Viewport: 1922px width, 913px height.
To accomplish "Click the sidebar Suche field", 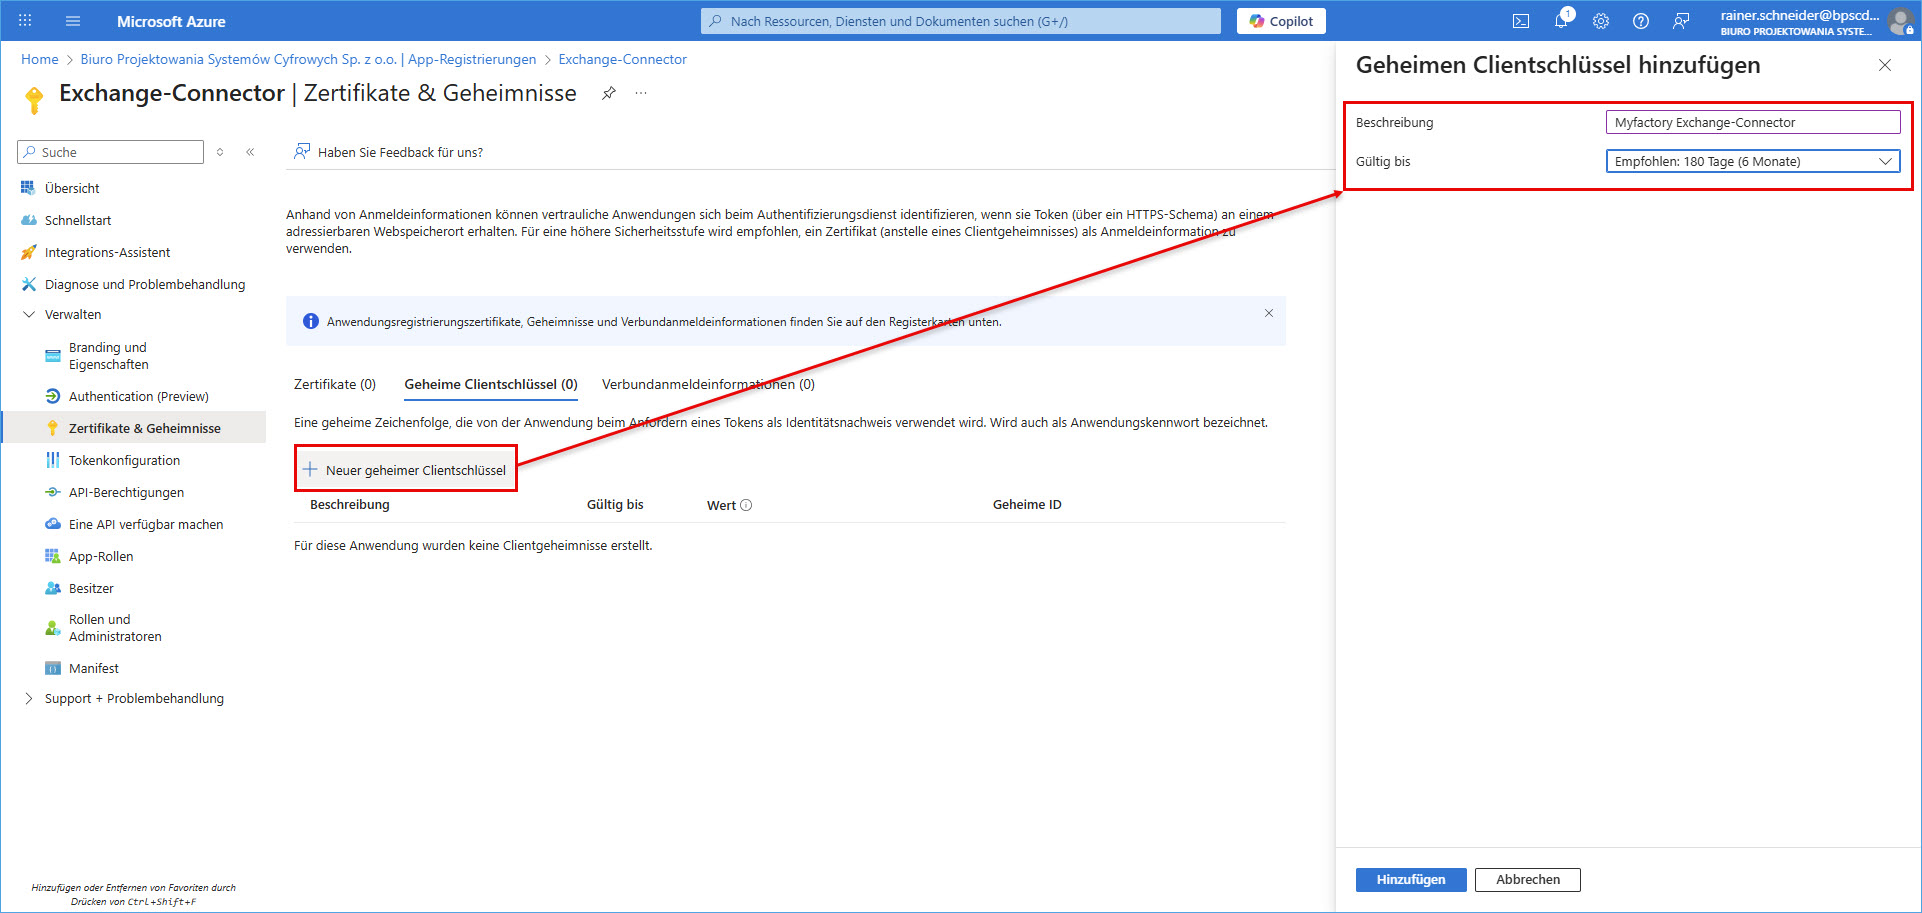I will point(111,152).
